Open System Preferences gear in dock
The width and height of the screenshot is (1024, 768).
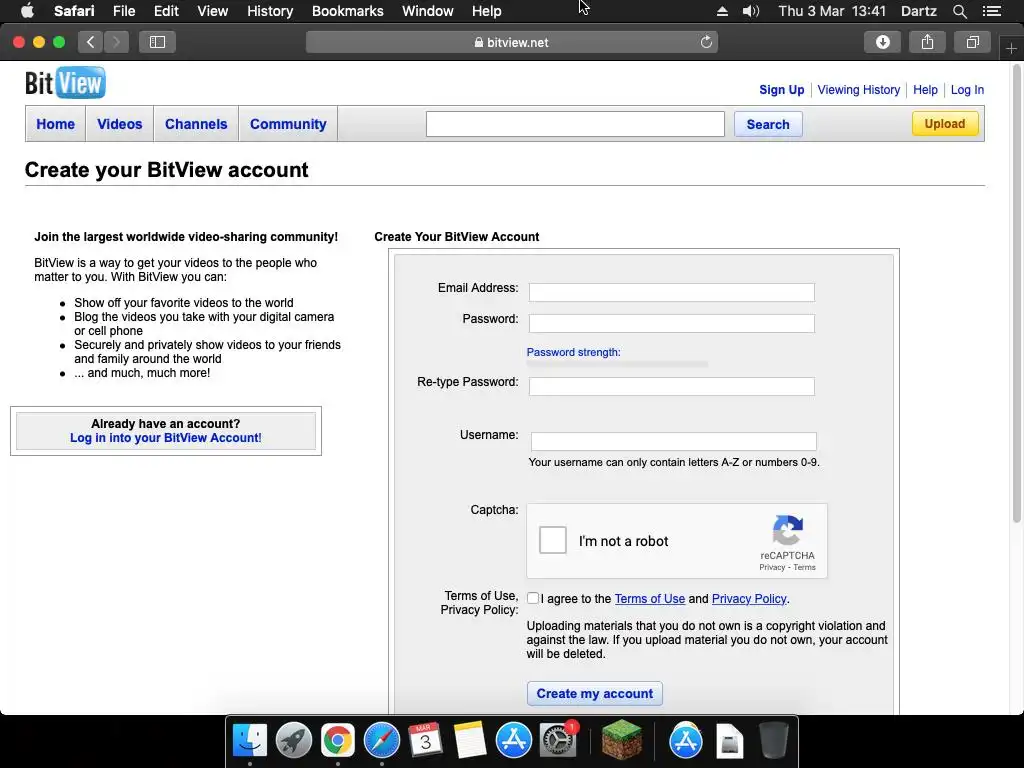(x=558, y=741)
